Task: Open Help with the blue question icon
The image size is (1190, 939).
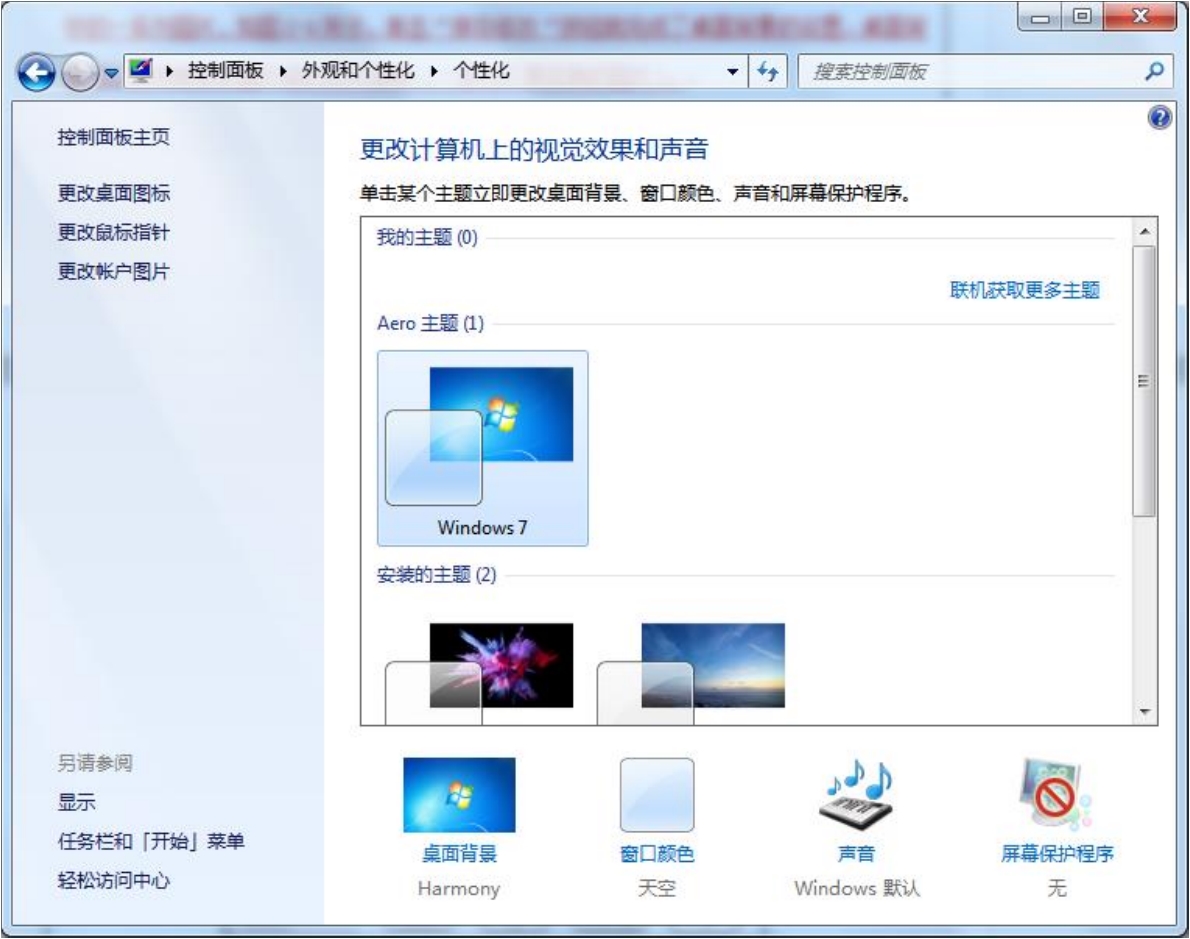Action: click(x=1160, y=118)
